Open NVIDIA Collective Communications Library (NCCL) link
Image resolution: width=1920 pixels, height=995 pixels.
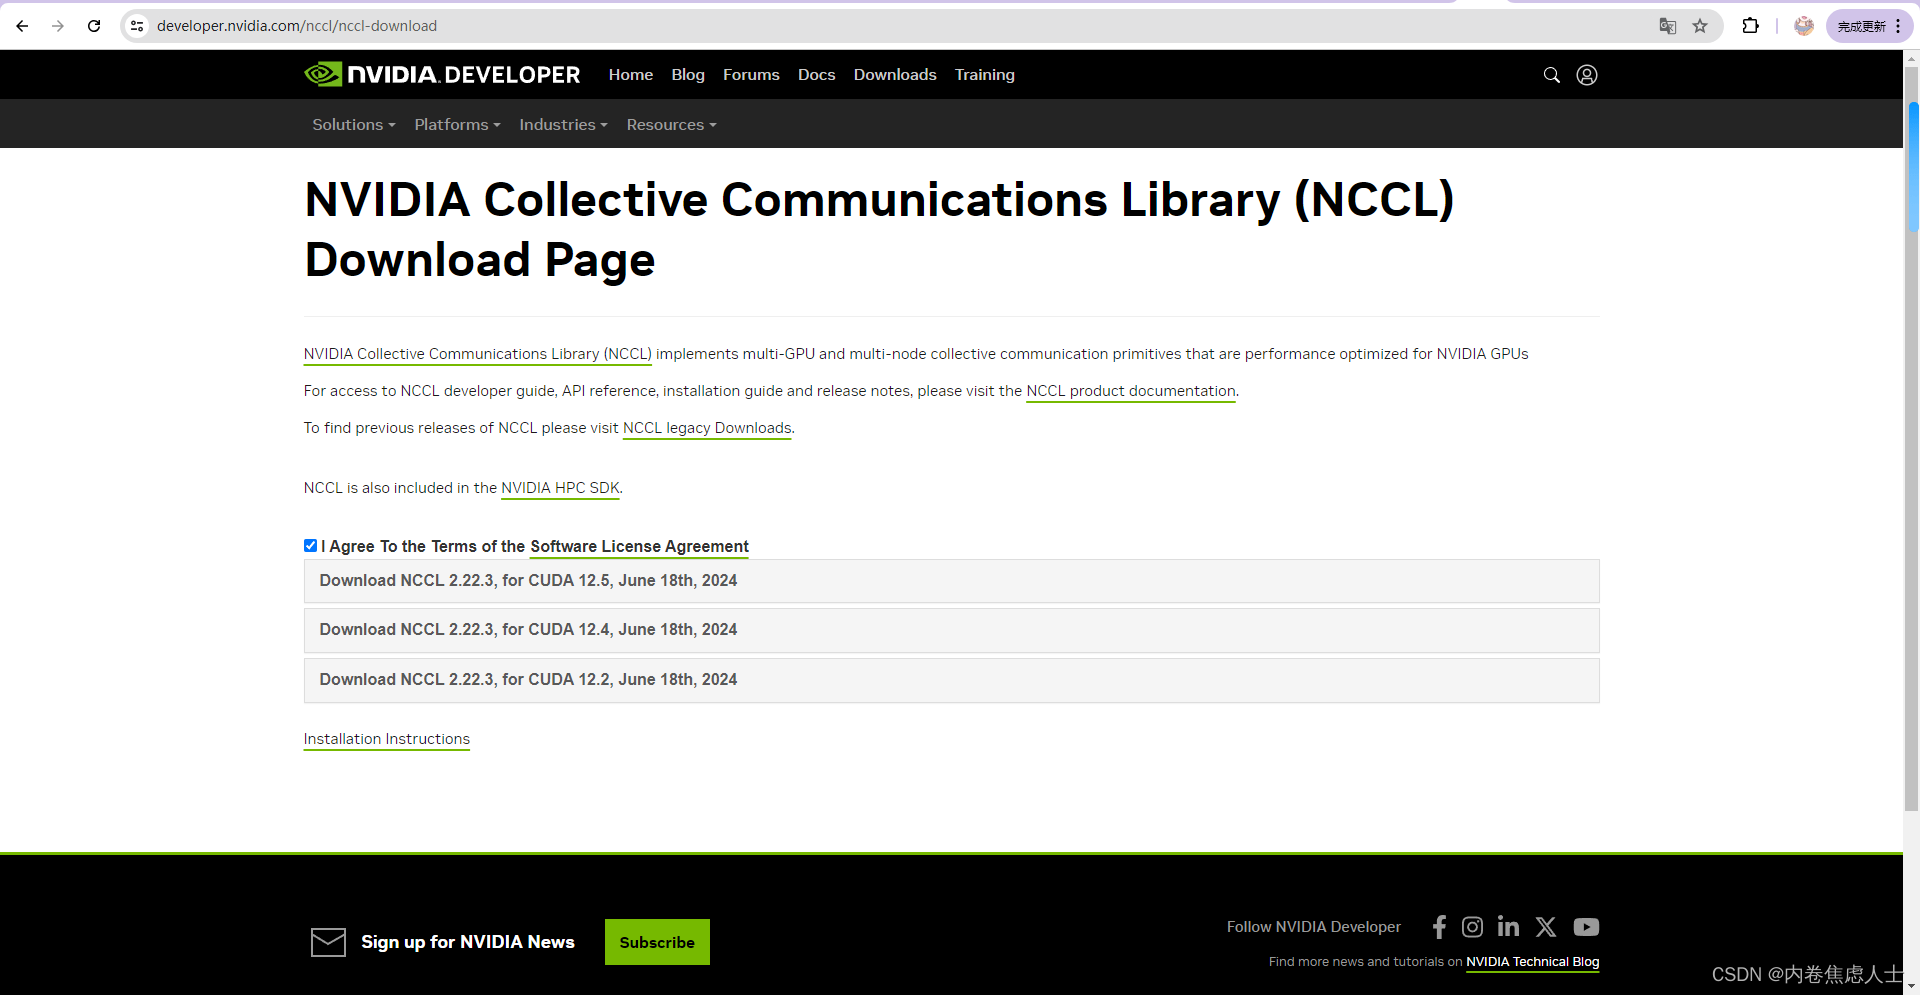tap(478, 354)
